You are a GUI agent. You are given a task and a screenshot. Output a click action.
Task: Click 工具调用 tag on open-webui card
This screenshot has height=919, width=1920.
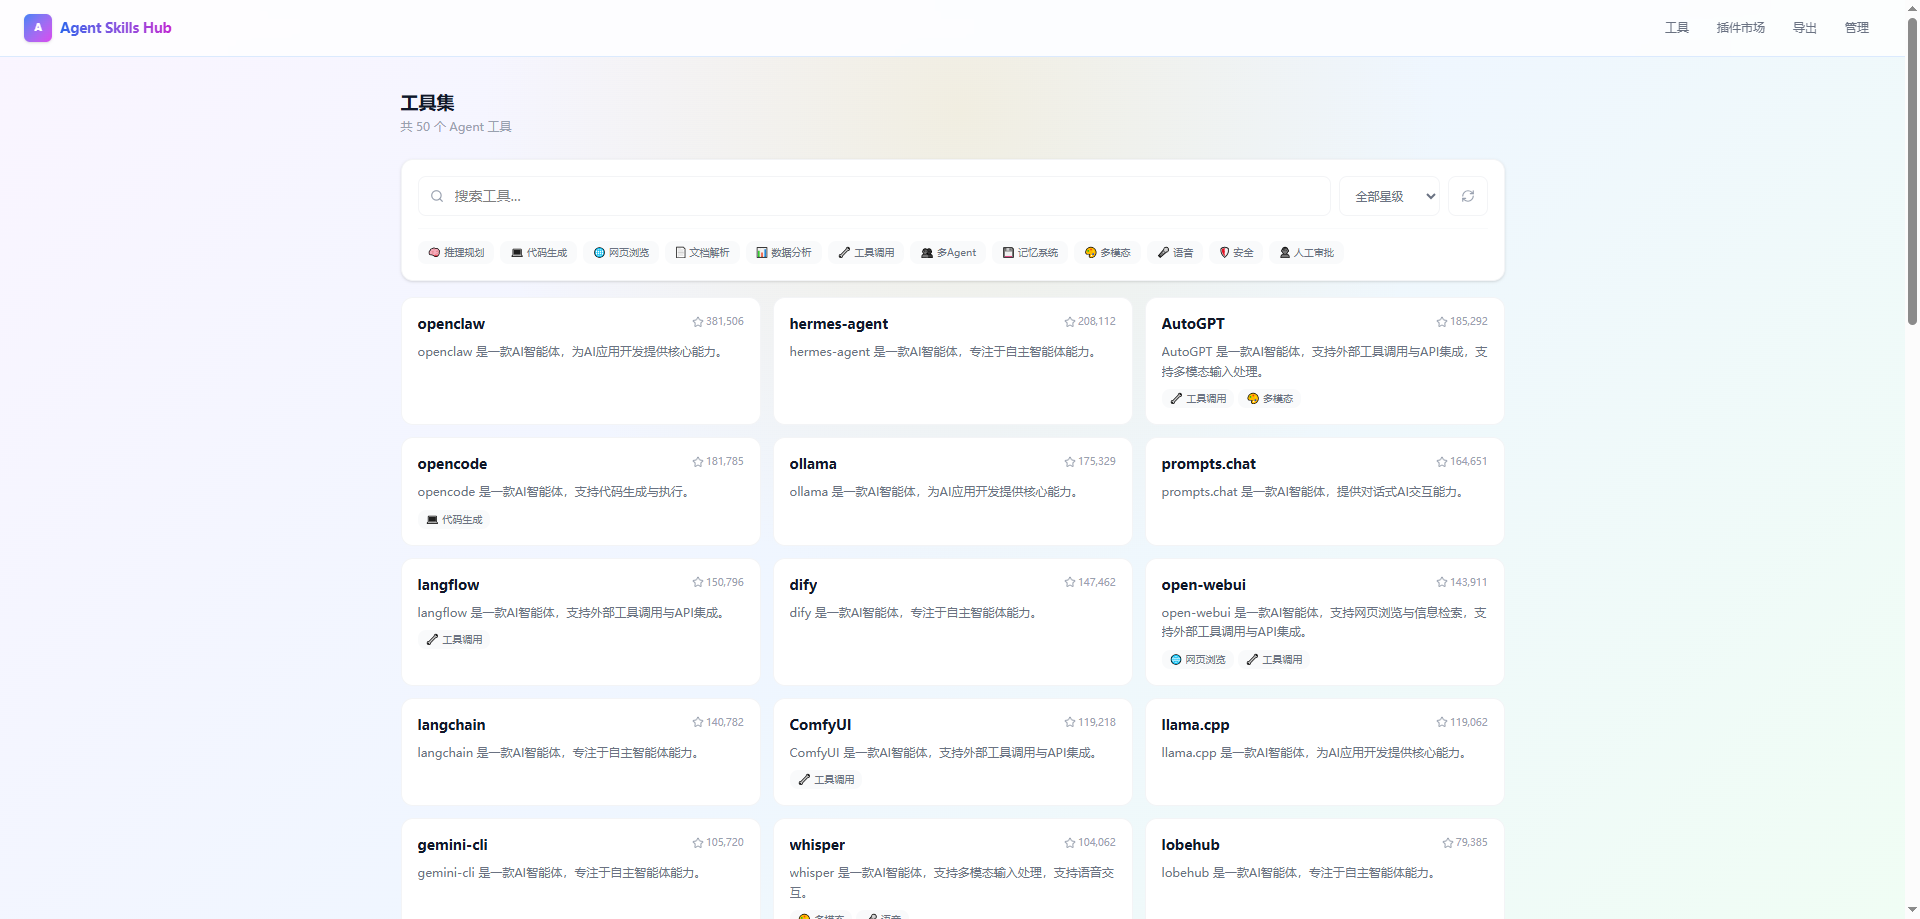1274,660
